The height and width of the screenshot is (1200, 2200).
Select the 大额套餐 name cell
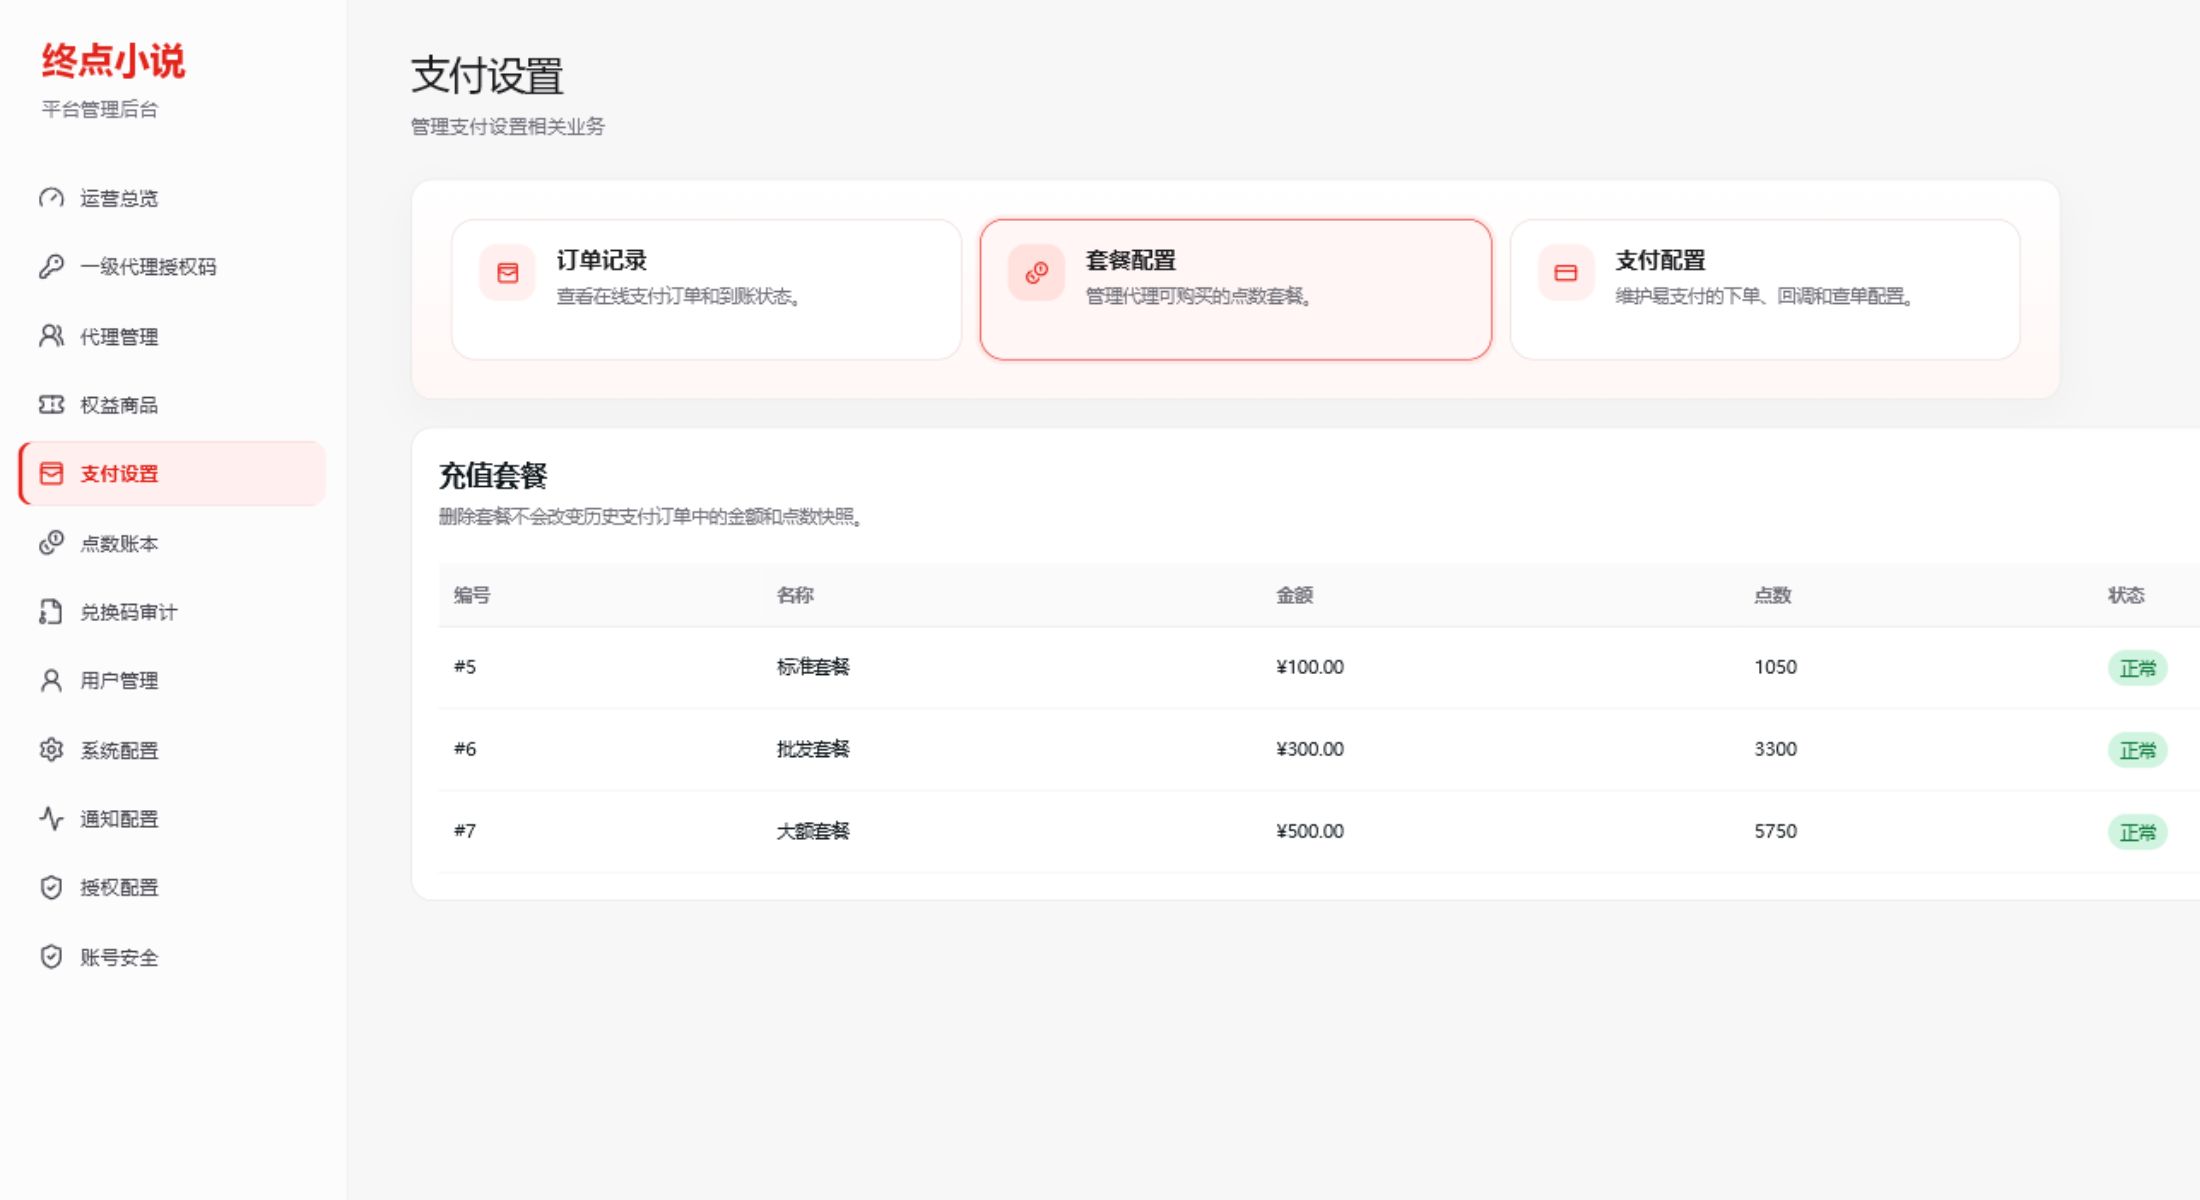coord(813,831)
